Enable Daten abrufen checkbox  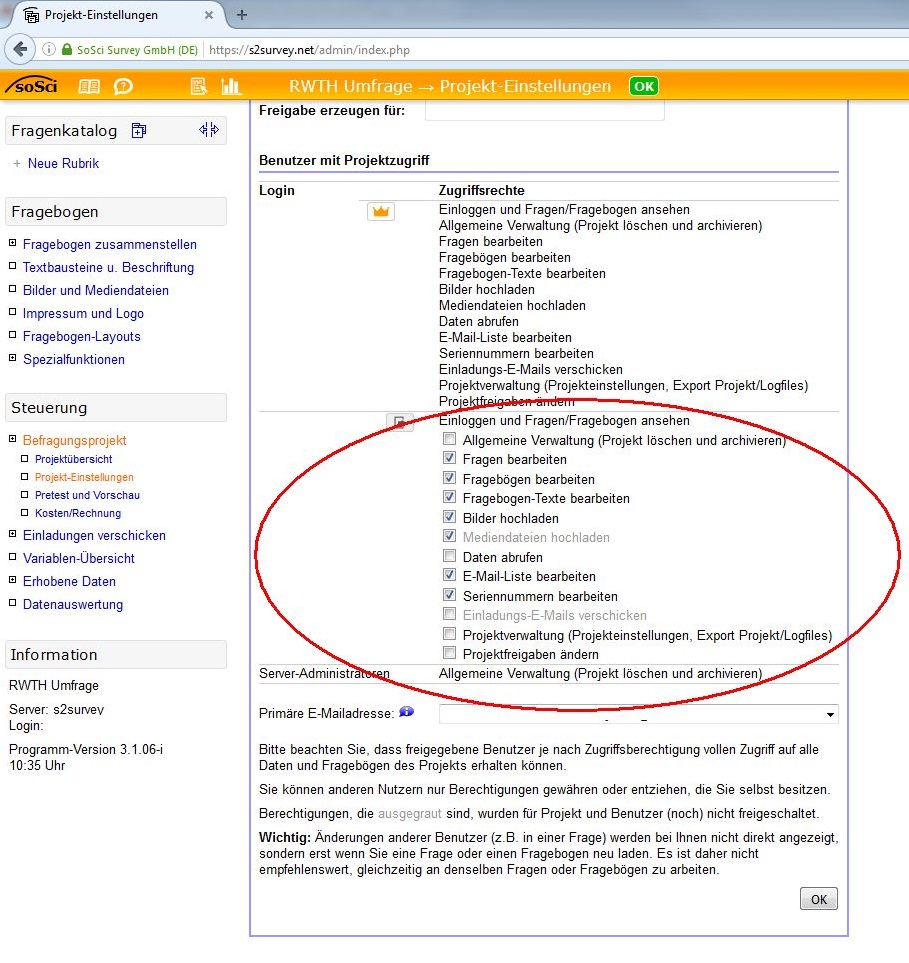(450, 556)
